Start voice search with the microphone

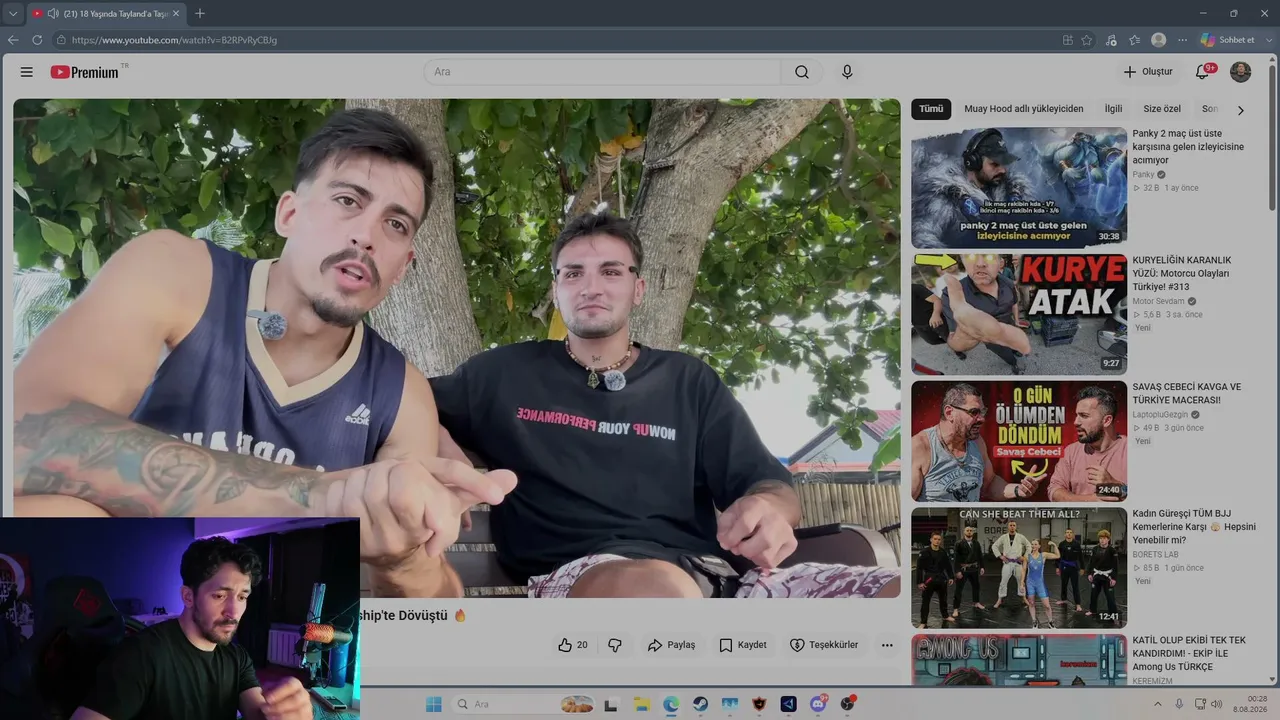point(847,72)
